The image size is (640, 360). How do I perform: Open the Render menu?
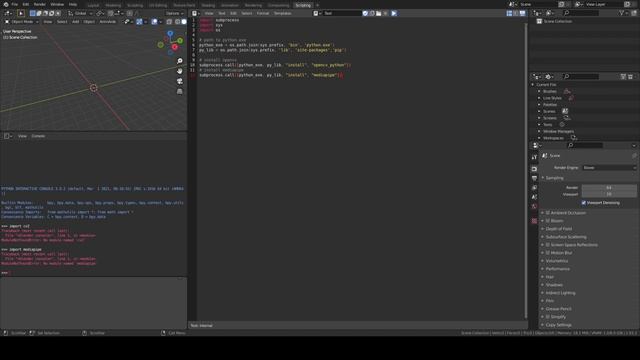point(40,4)
